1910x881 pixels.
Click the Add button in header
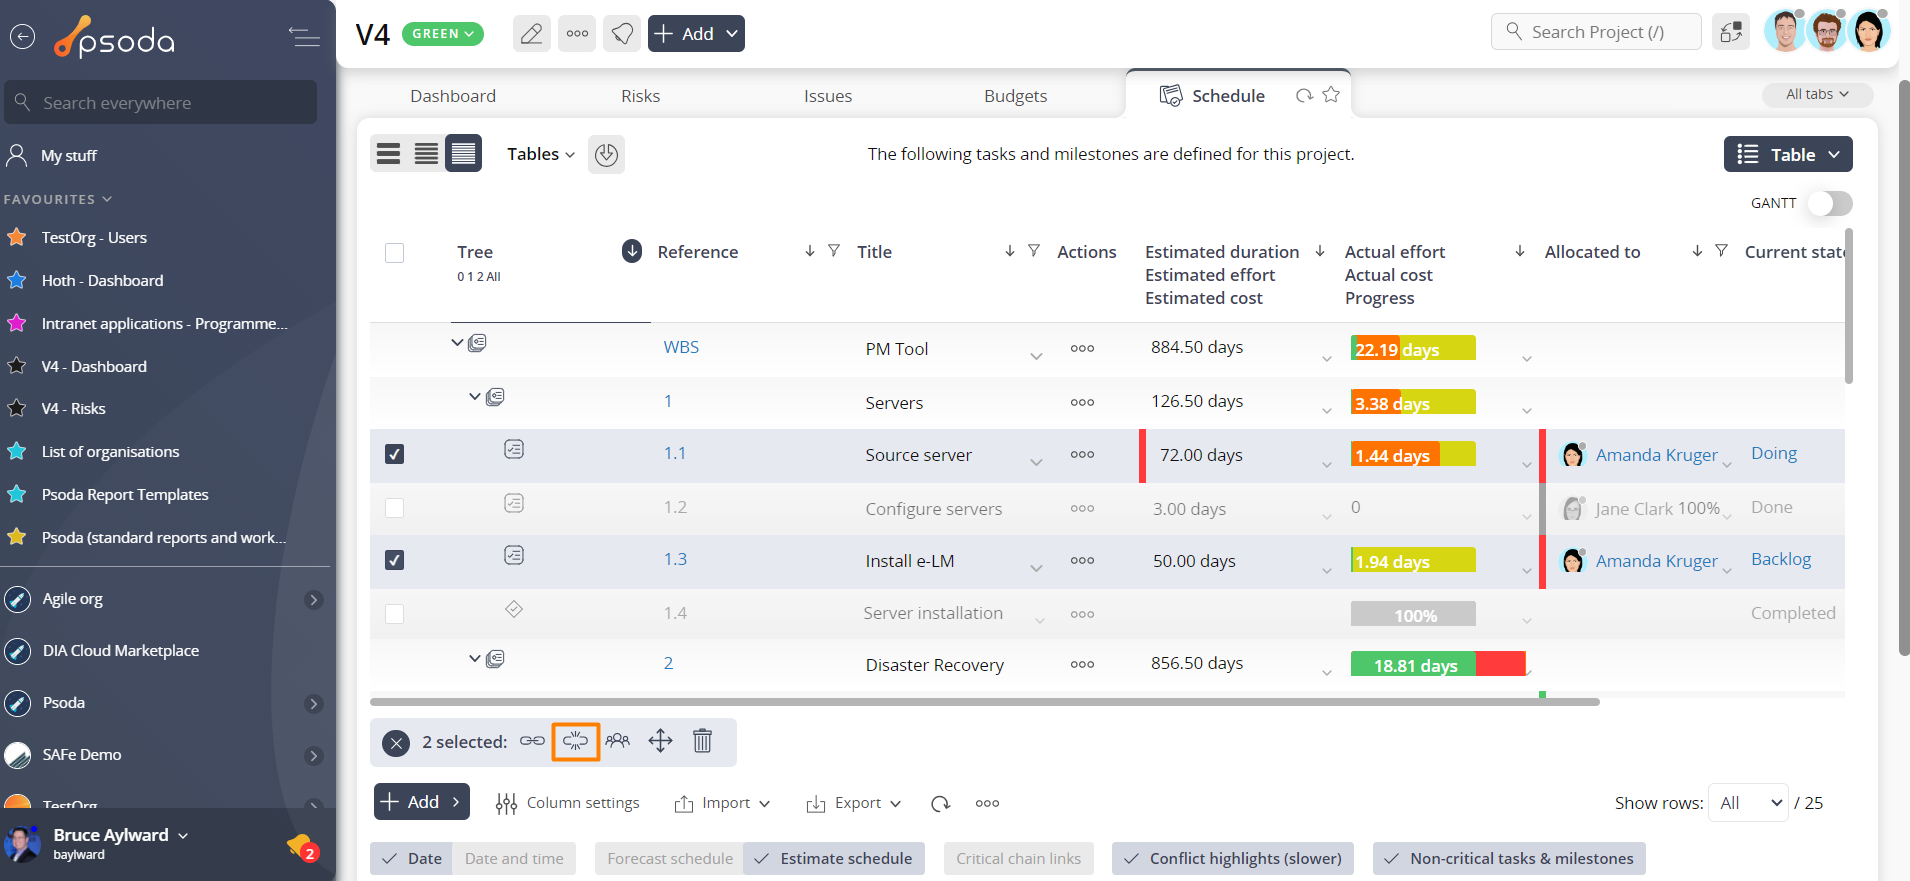point(696,34)
